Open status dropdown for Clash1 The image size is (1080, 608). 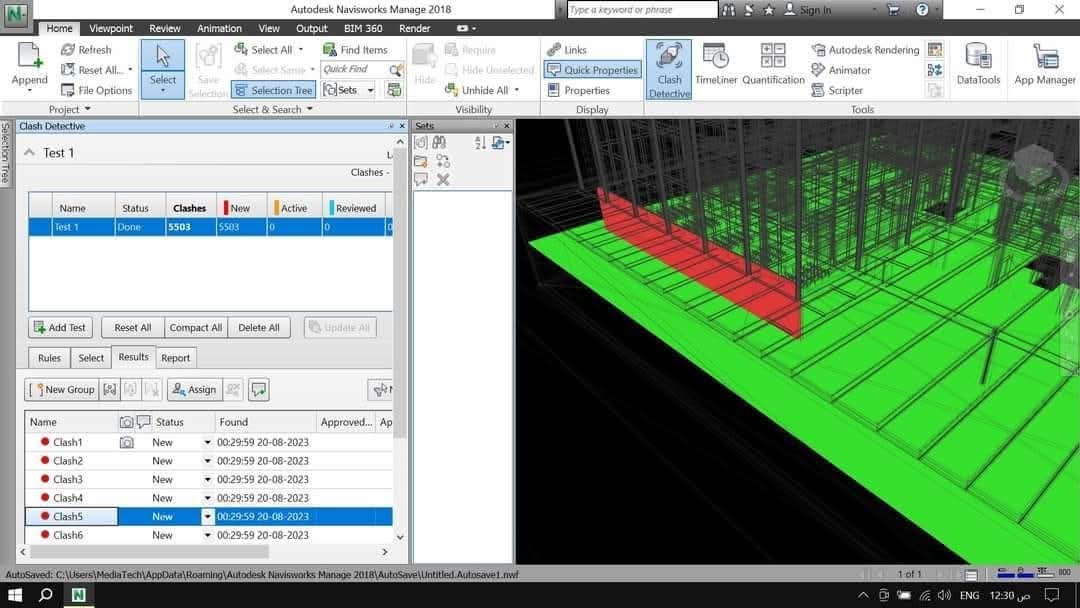pos(207,442)
